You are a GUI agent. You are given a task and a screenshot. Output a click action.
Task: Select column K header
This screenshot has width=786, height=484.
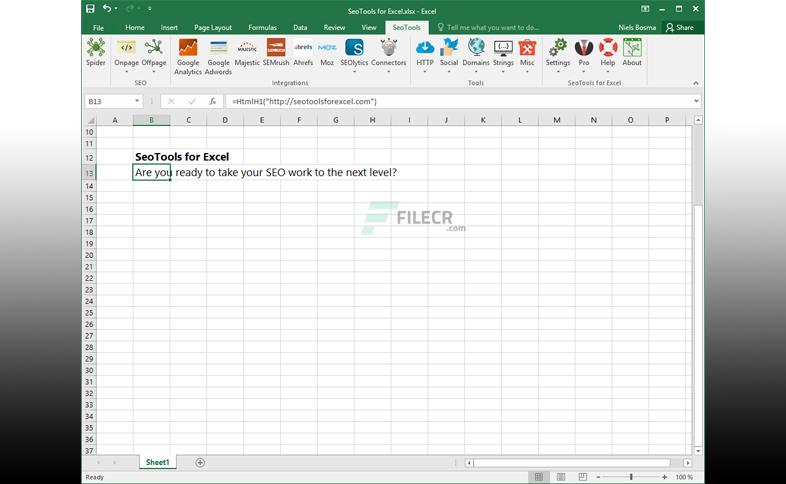483,120
